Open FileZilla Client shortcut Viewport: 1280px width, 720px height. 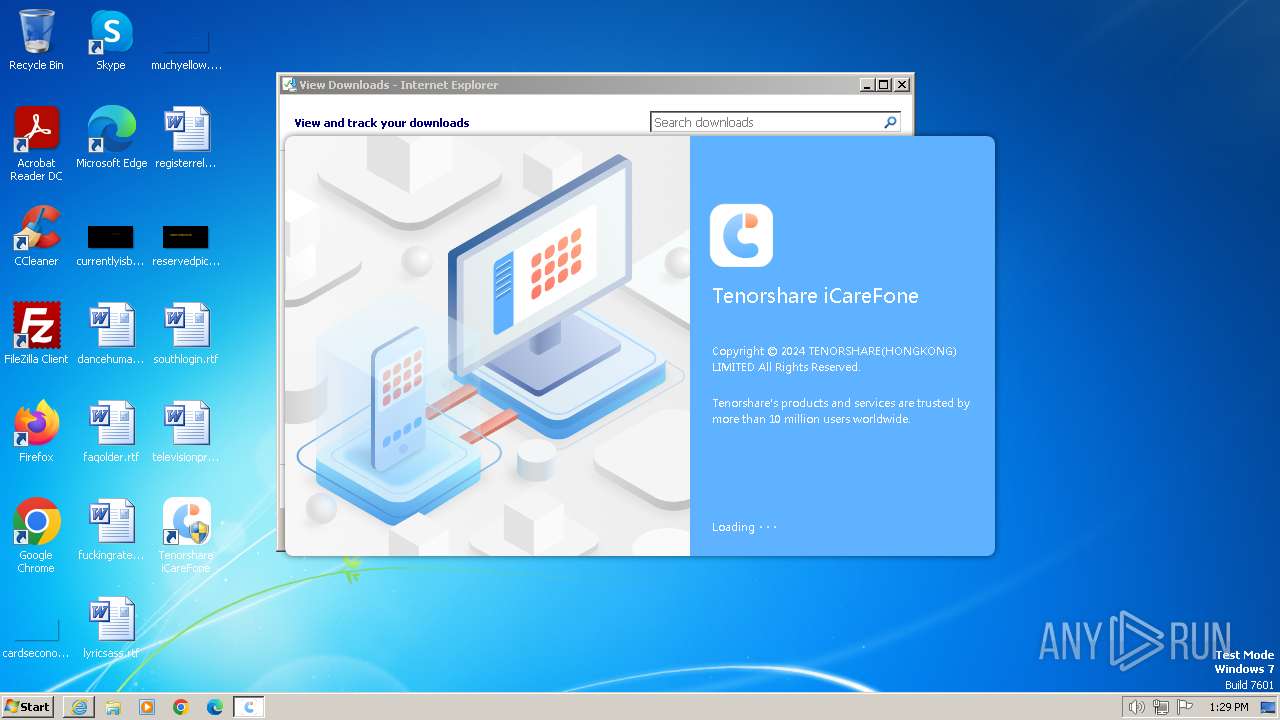(x=36, y=334)
